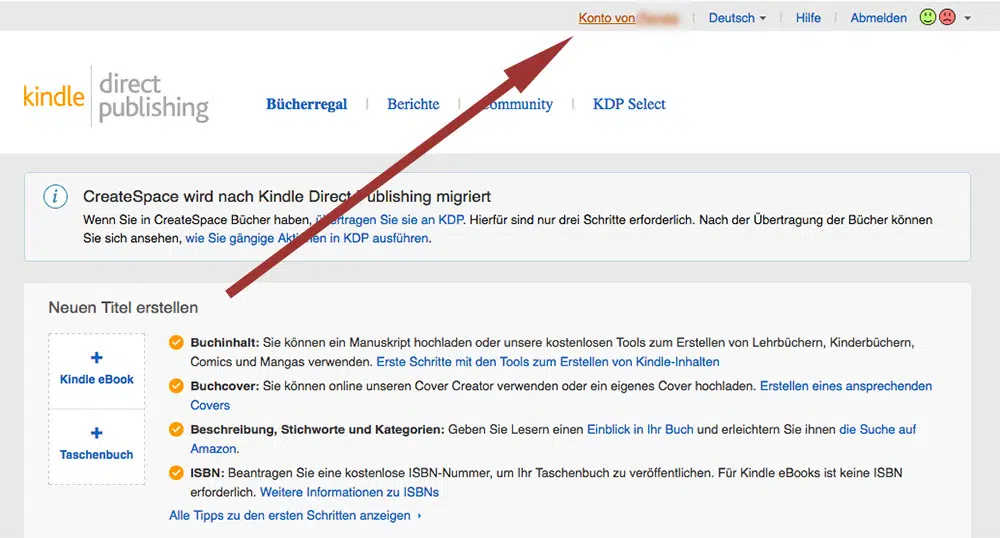Open the dropdown arrow beside the smileys
The width and height of the screenshot is (1000, 538).
[x=967, y=18]
